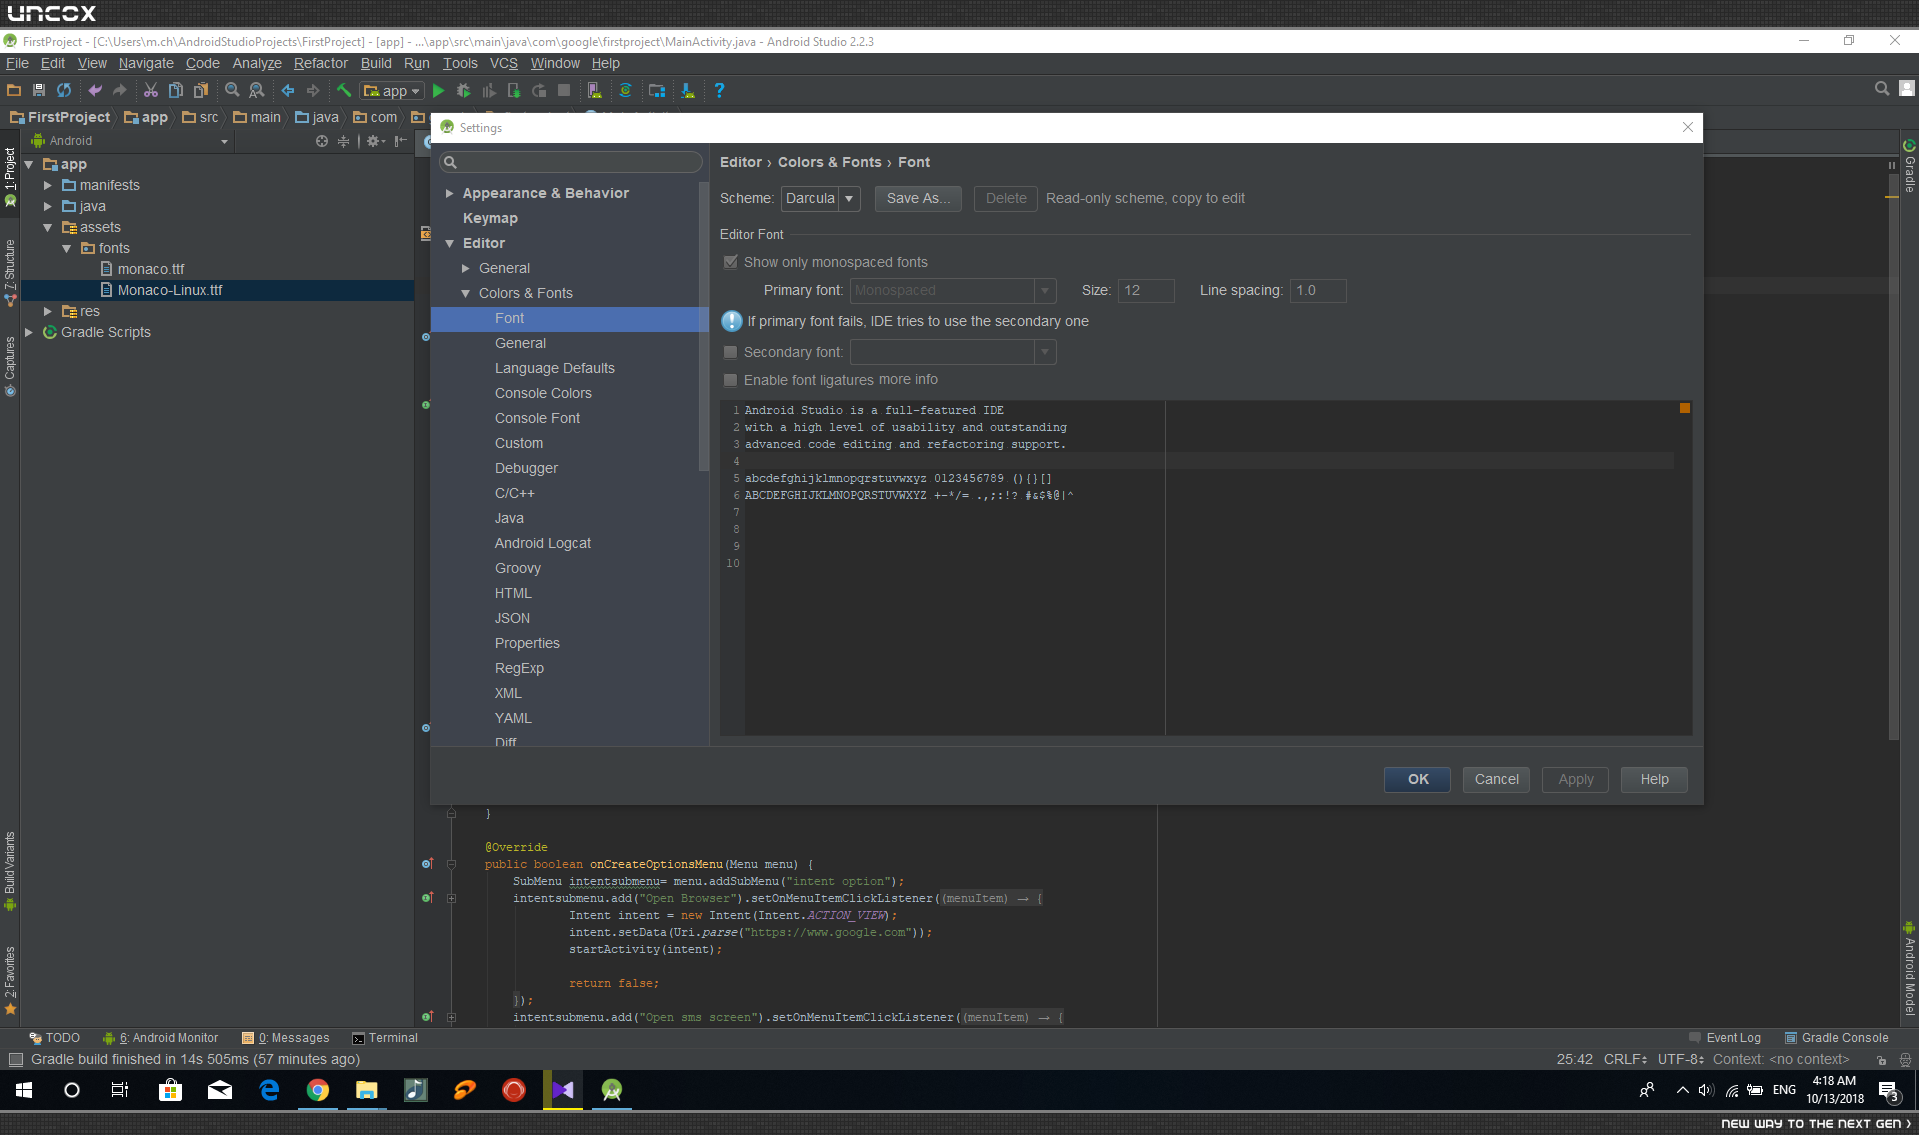The image size is (1919, 1135).
Task: Click the font Size field
Action: [x=1146, y=290]
